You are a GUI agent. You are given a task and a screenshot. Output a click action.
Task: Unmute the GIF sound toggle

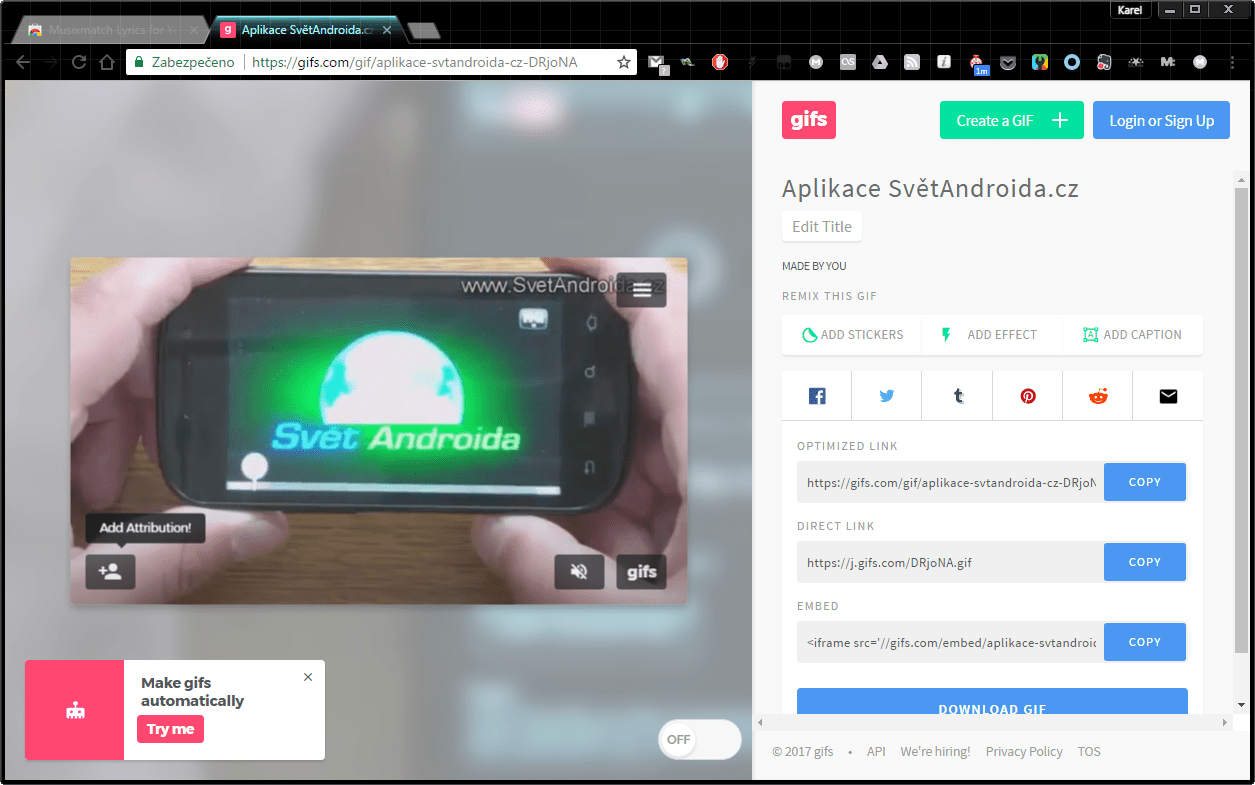click(580, 572)
